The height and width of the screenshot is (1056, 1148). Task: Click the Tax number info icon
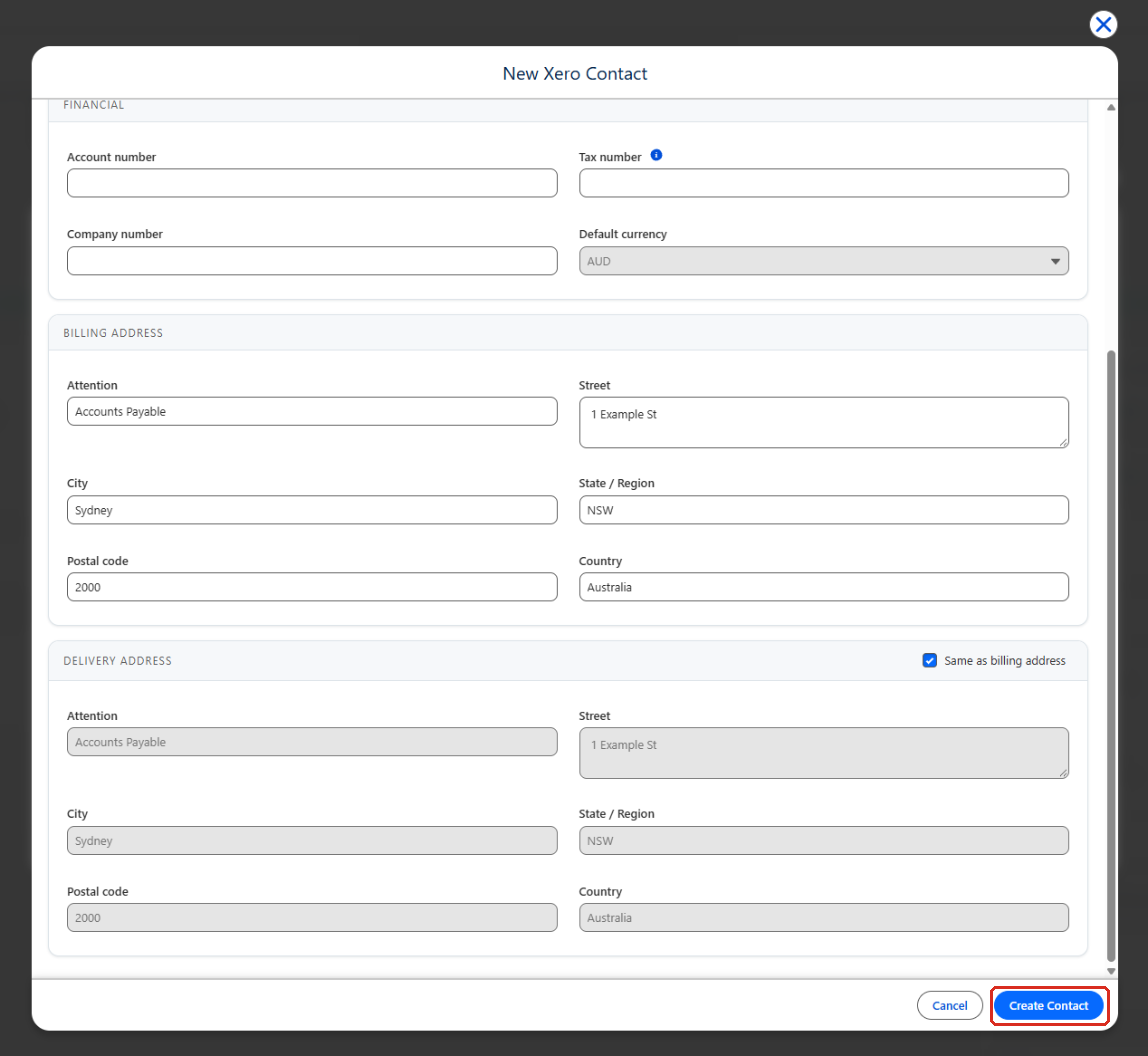[x=656, y=155]
